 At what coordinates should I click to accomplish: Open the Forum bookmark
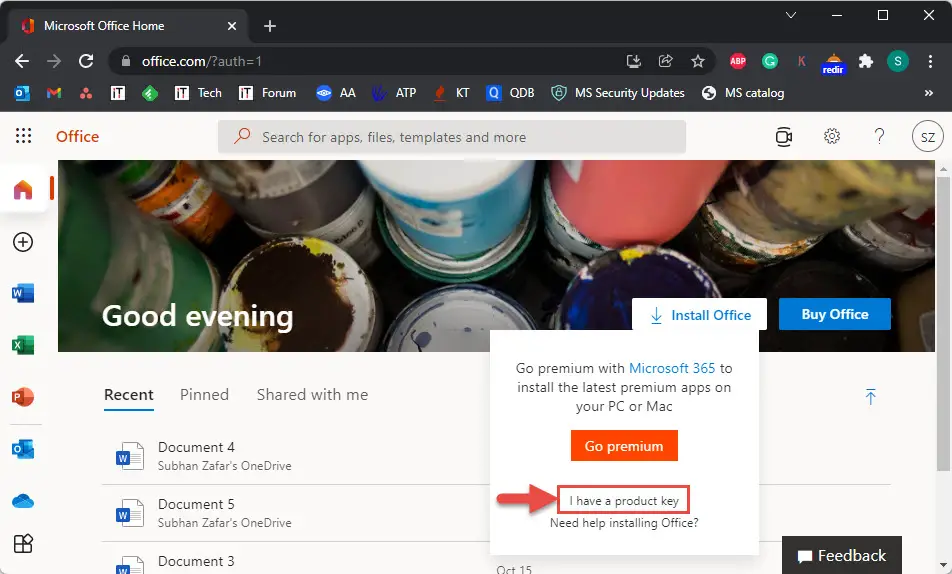pyautogui.click(x=267, y=93)
